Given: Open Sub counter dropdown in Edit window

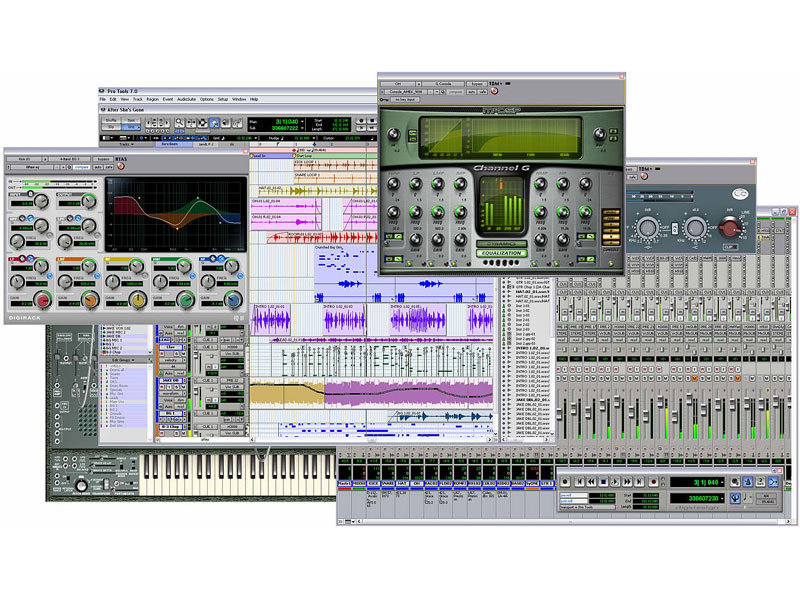Looking at the screenshot, I should click(303, 128).
